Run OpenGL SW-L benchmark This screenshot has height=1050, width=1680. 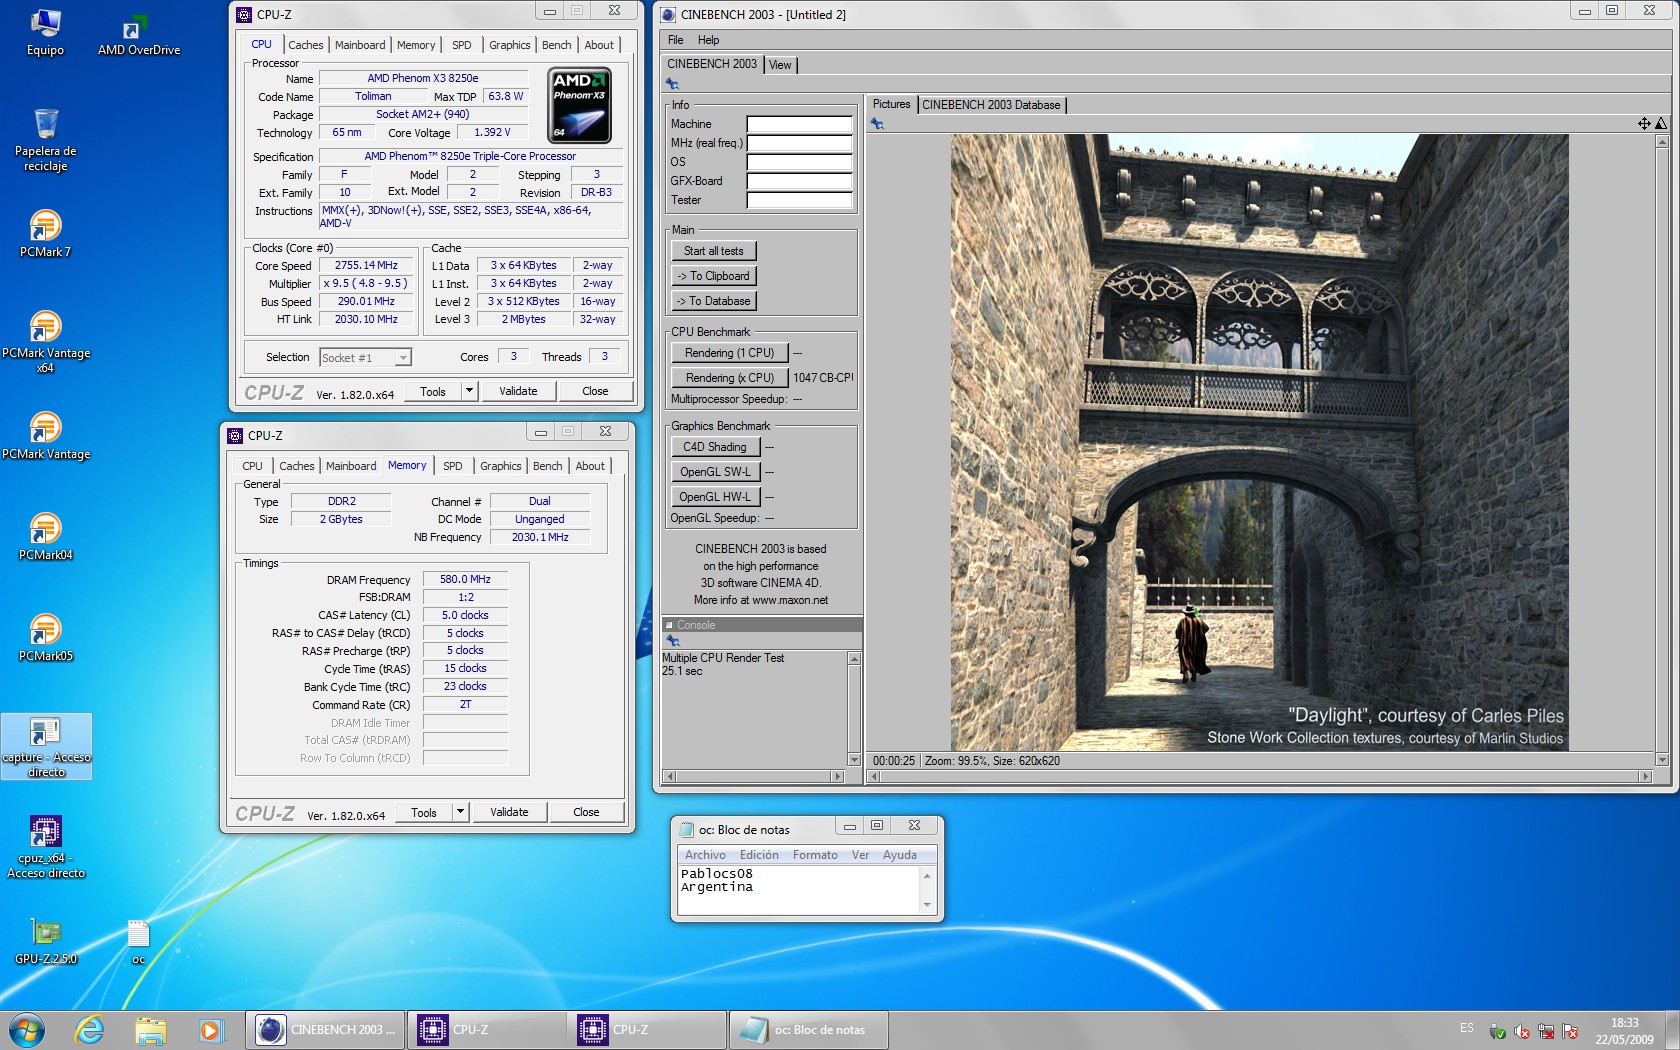tap(715, 472)
